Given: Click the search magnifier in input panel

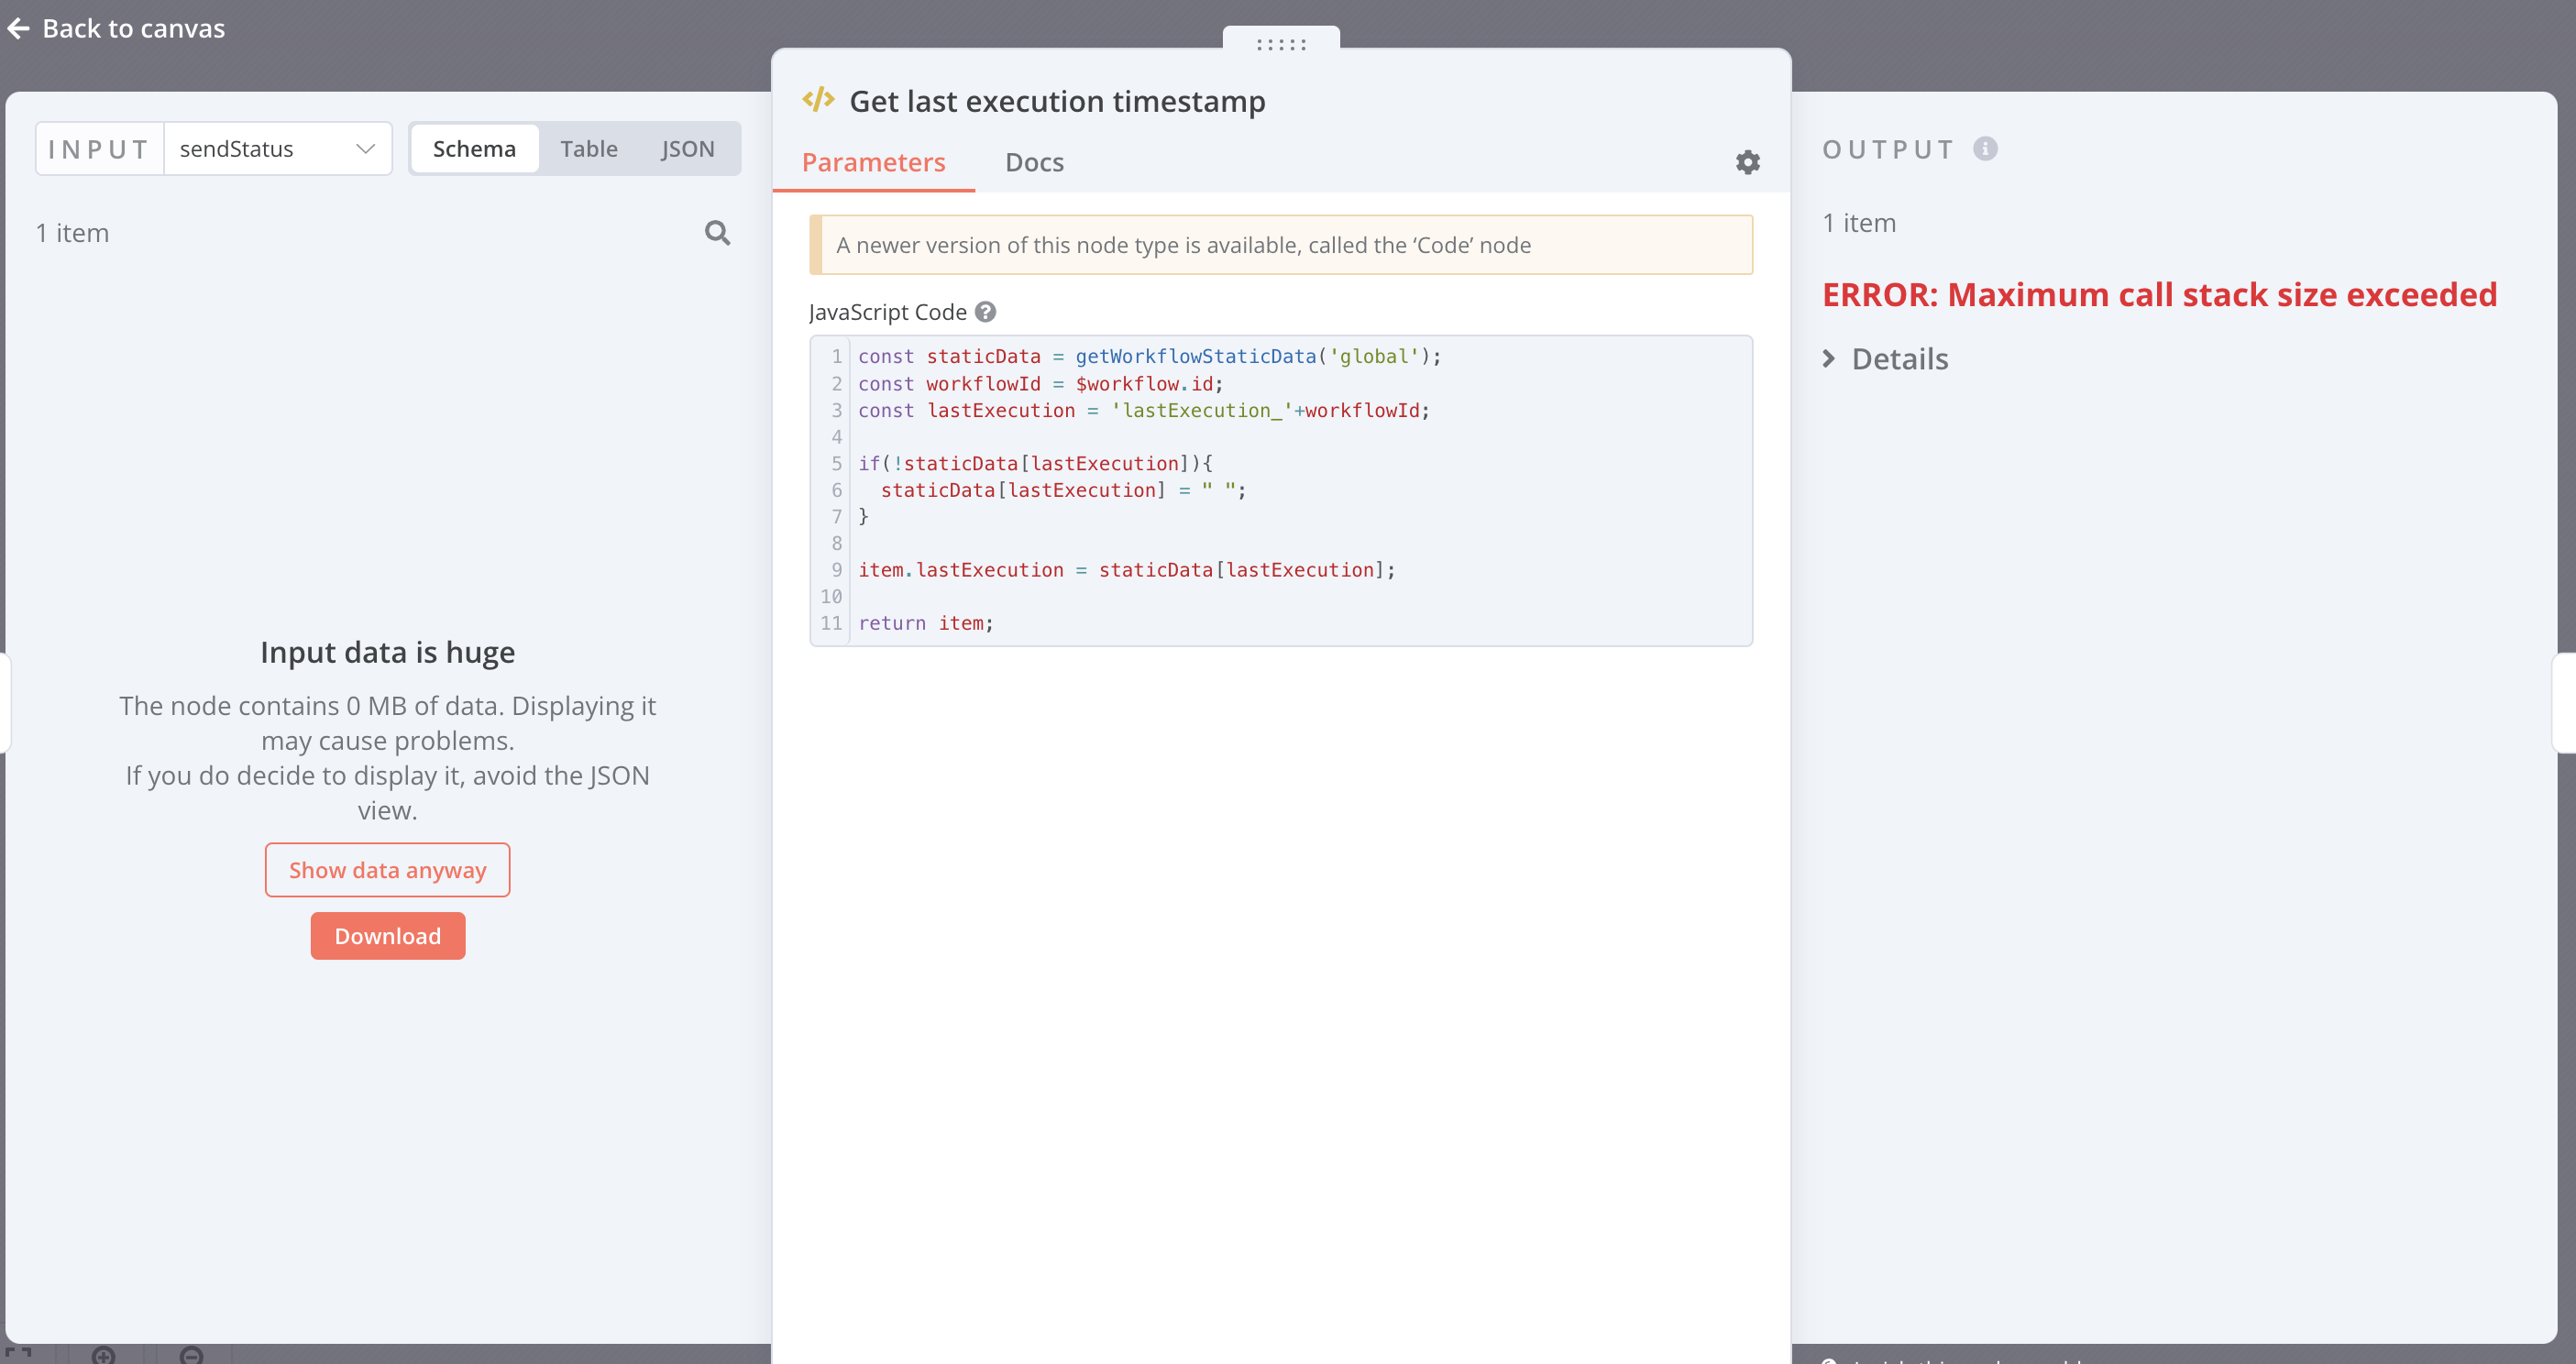Looking at the screenshot, I should click(717, 233).
